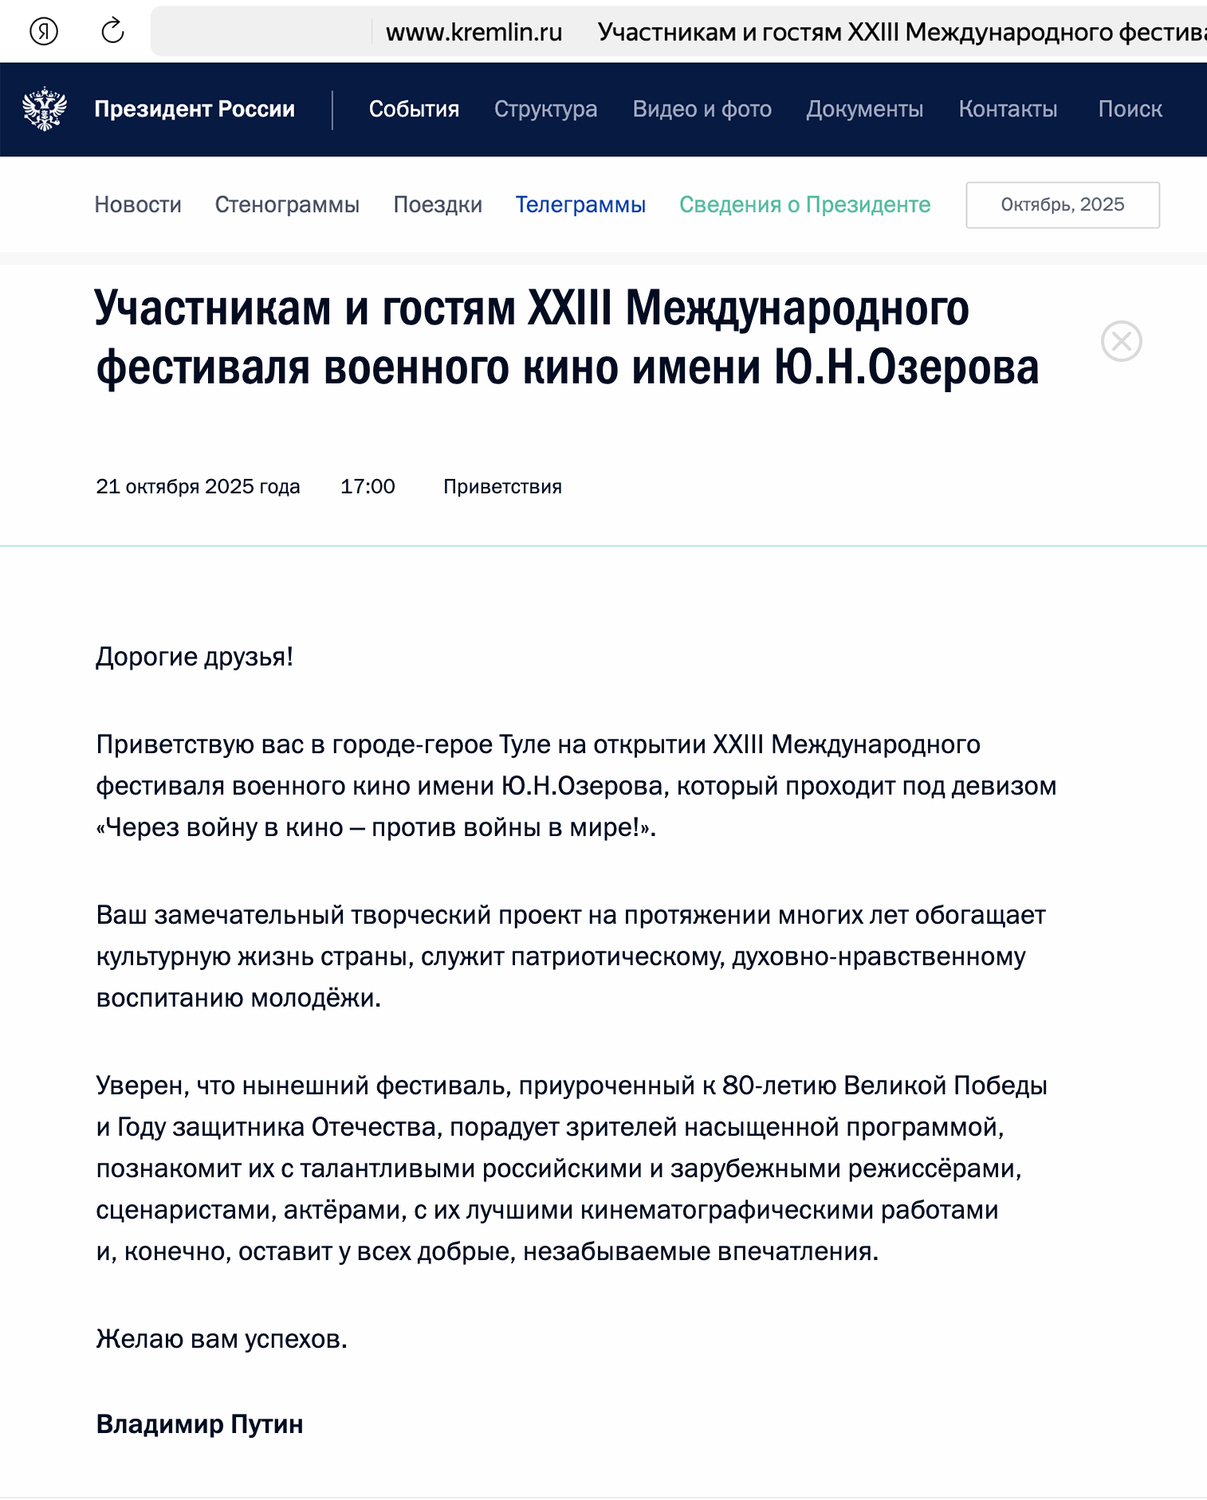Click the Приветствия category link
The height and width of the screenshot is (1500, 1207).
pyautogui.click(x=502, y=487)
